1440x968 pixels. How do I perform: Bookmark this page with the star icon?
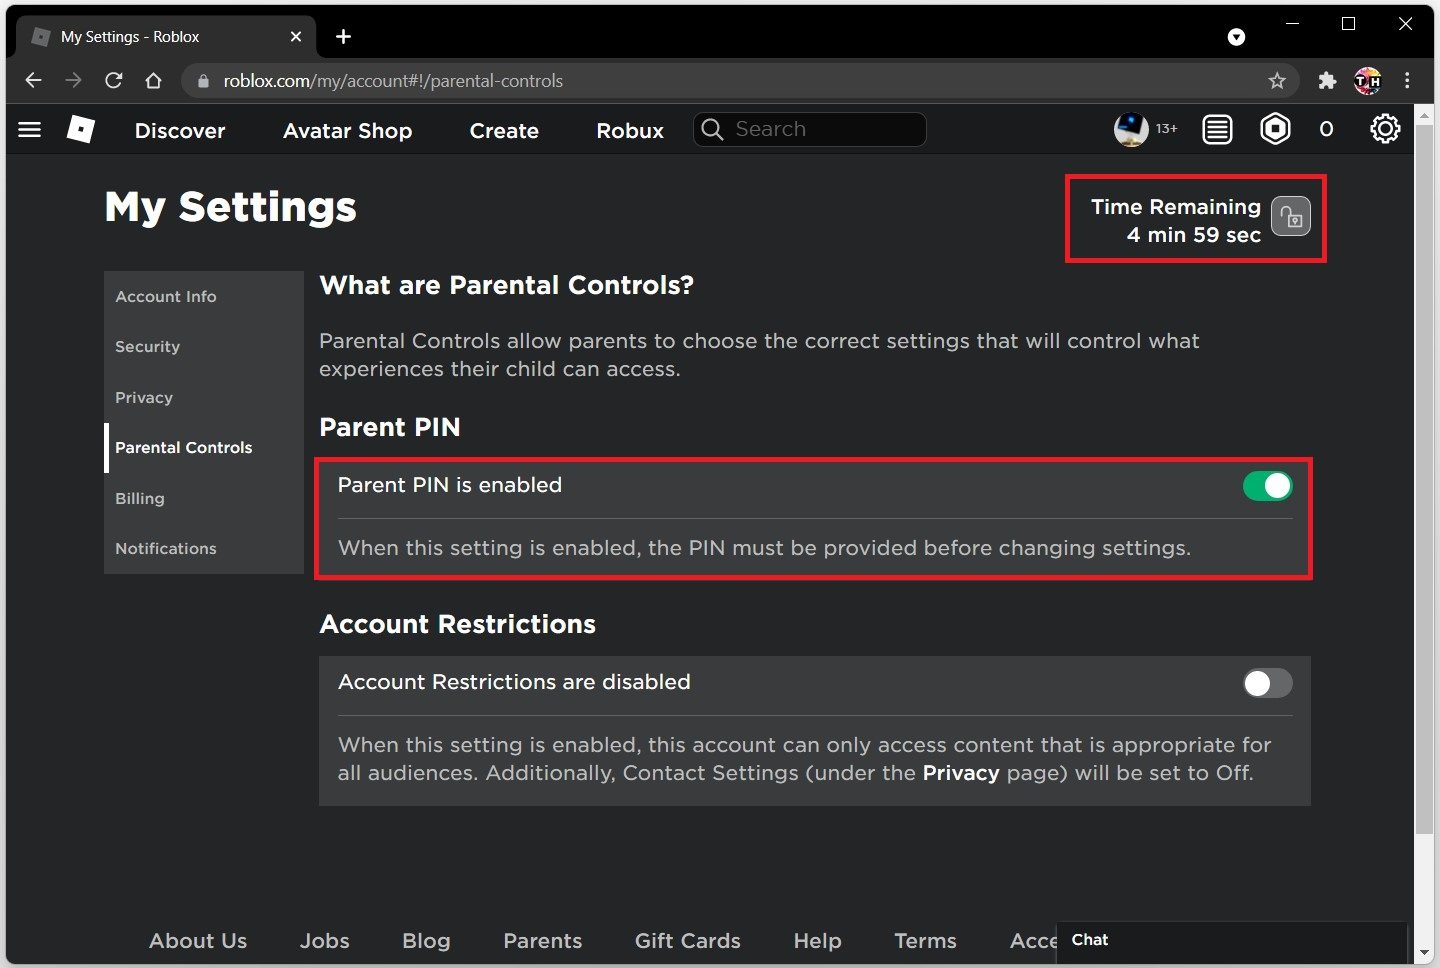point(1277,81)
